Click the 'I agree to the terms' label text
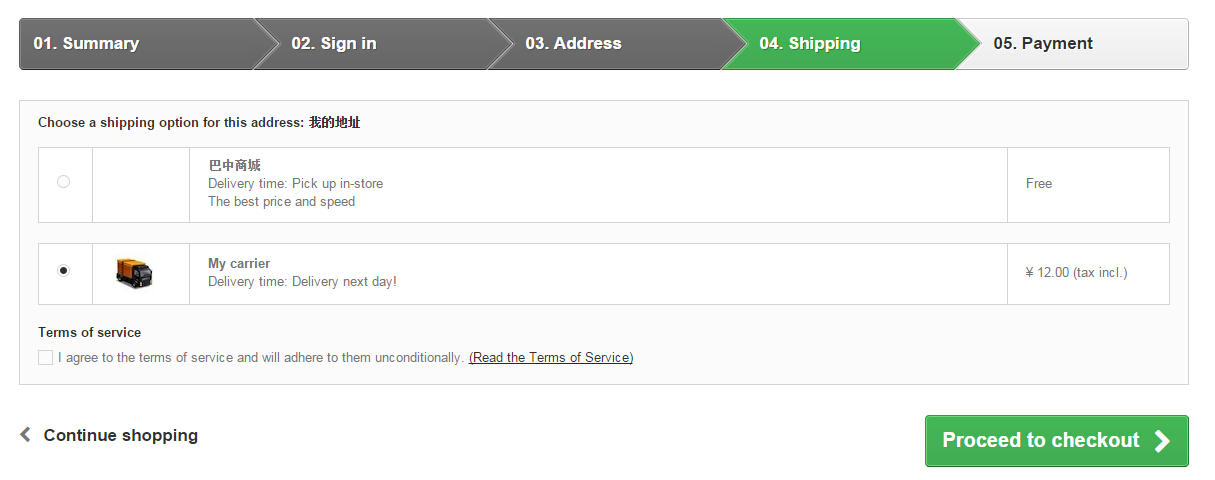The width and height of the screenshot is (1215, 480). click(x=260, y=358)
